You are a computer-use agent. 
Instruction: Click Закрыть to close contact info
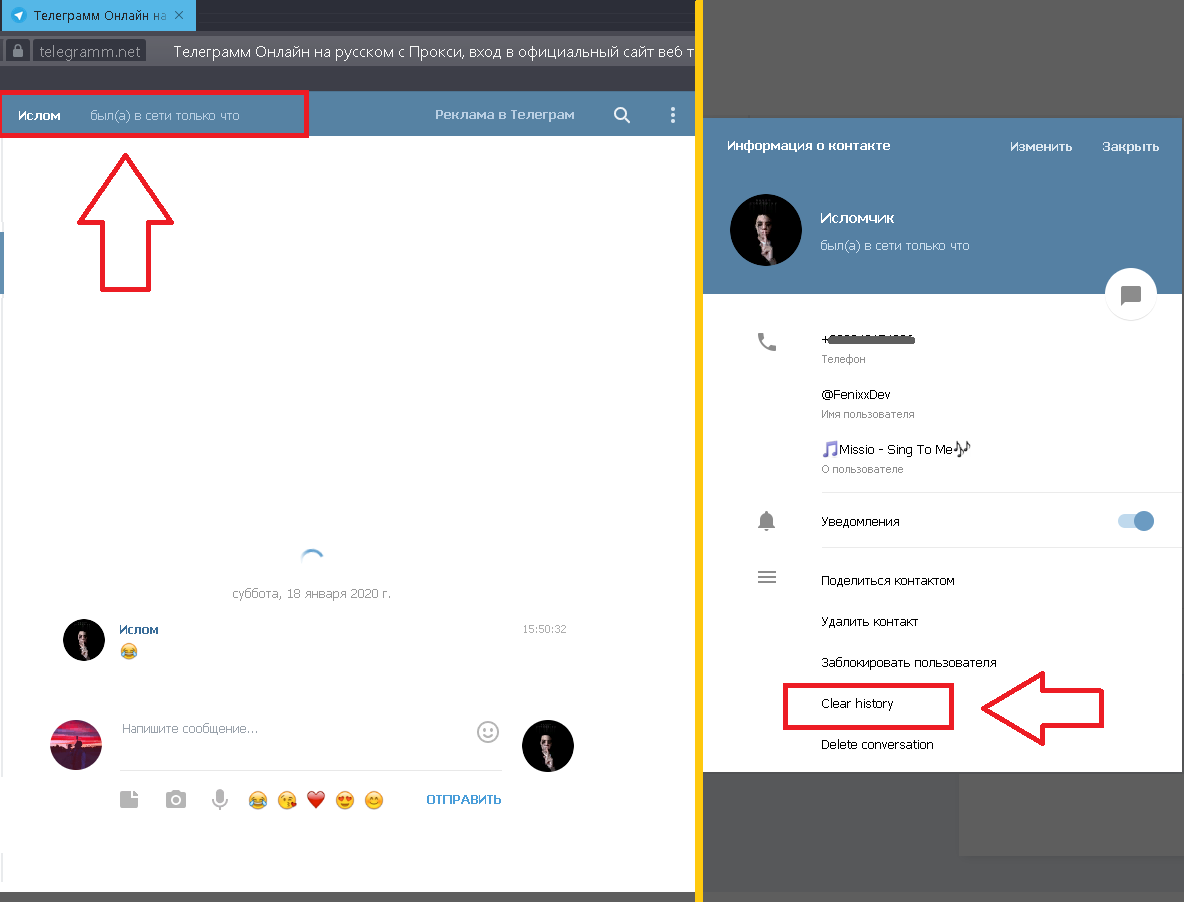pyautogui.click(x=1130, y=146)
